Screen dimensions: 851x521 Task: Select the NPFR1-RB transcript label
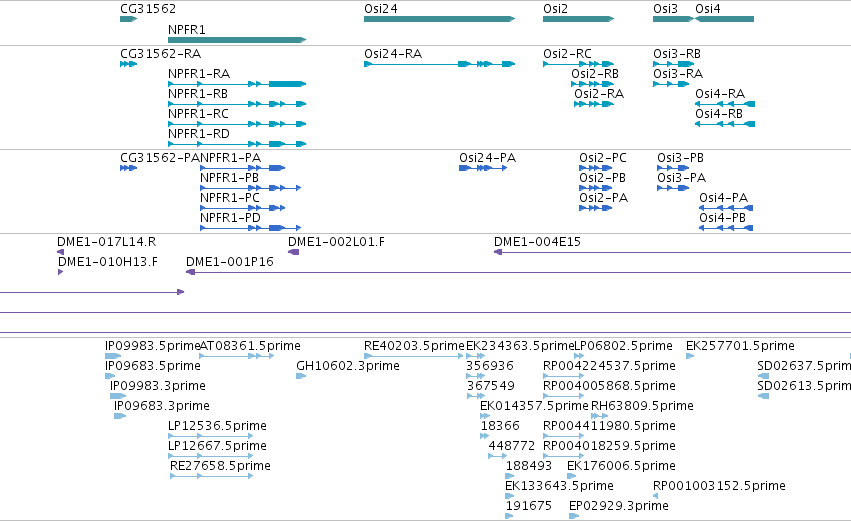tap(198, 94)
